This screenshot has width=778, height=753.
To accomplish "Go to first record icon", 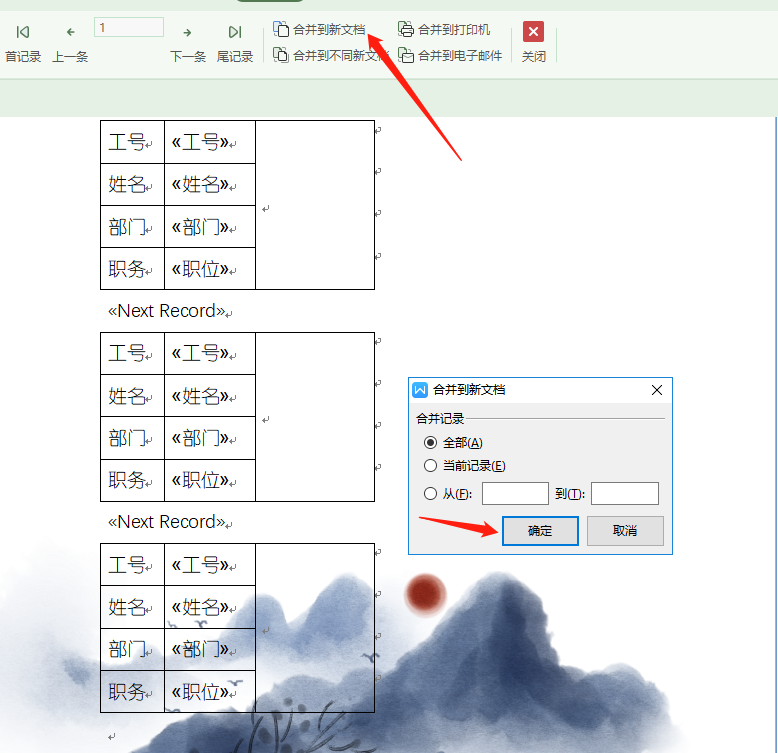I will coord(23,32).
